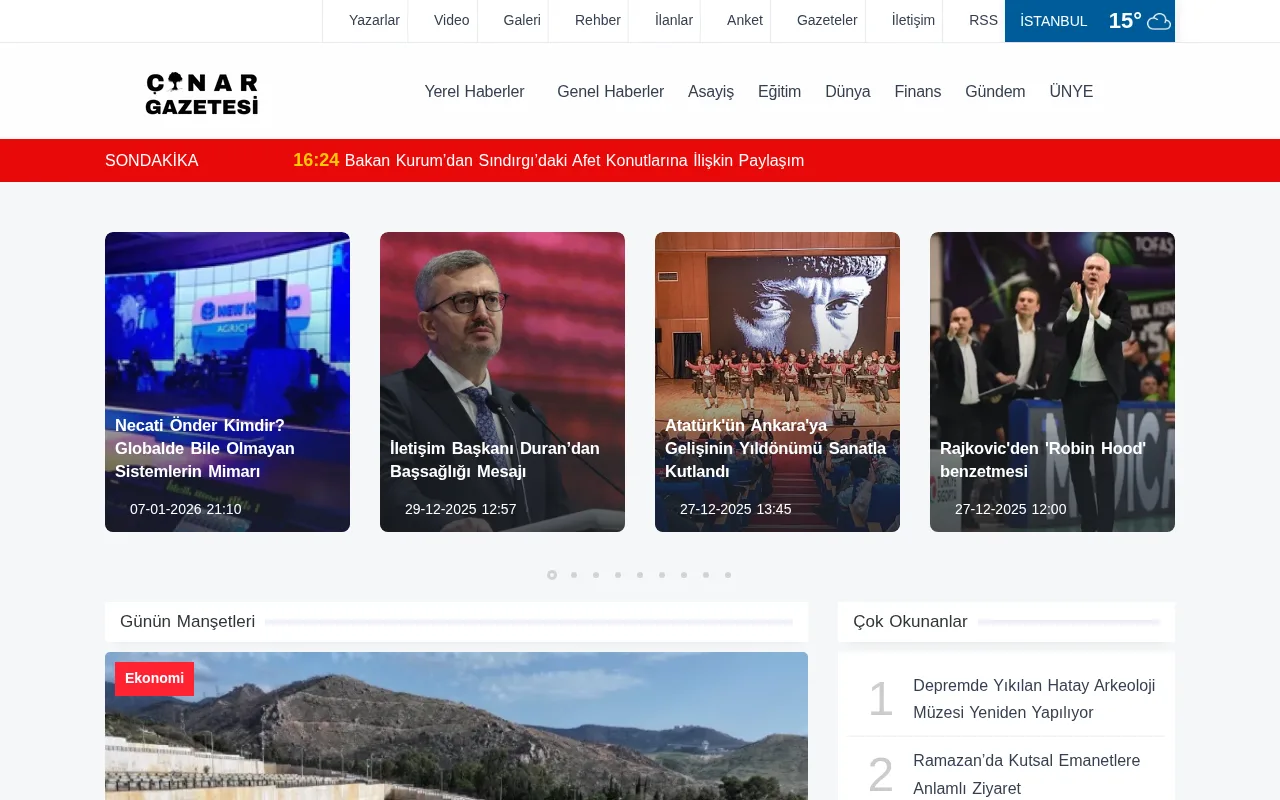Image resolution: width=1280 pixels, height=800 pixels.
Task: Open the Rehber page
Action: click(597, 20)
